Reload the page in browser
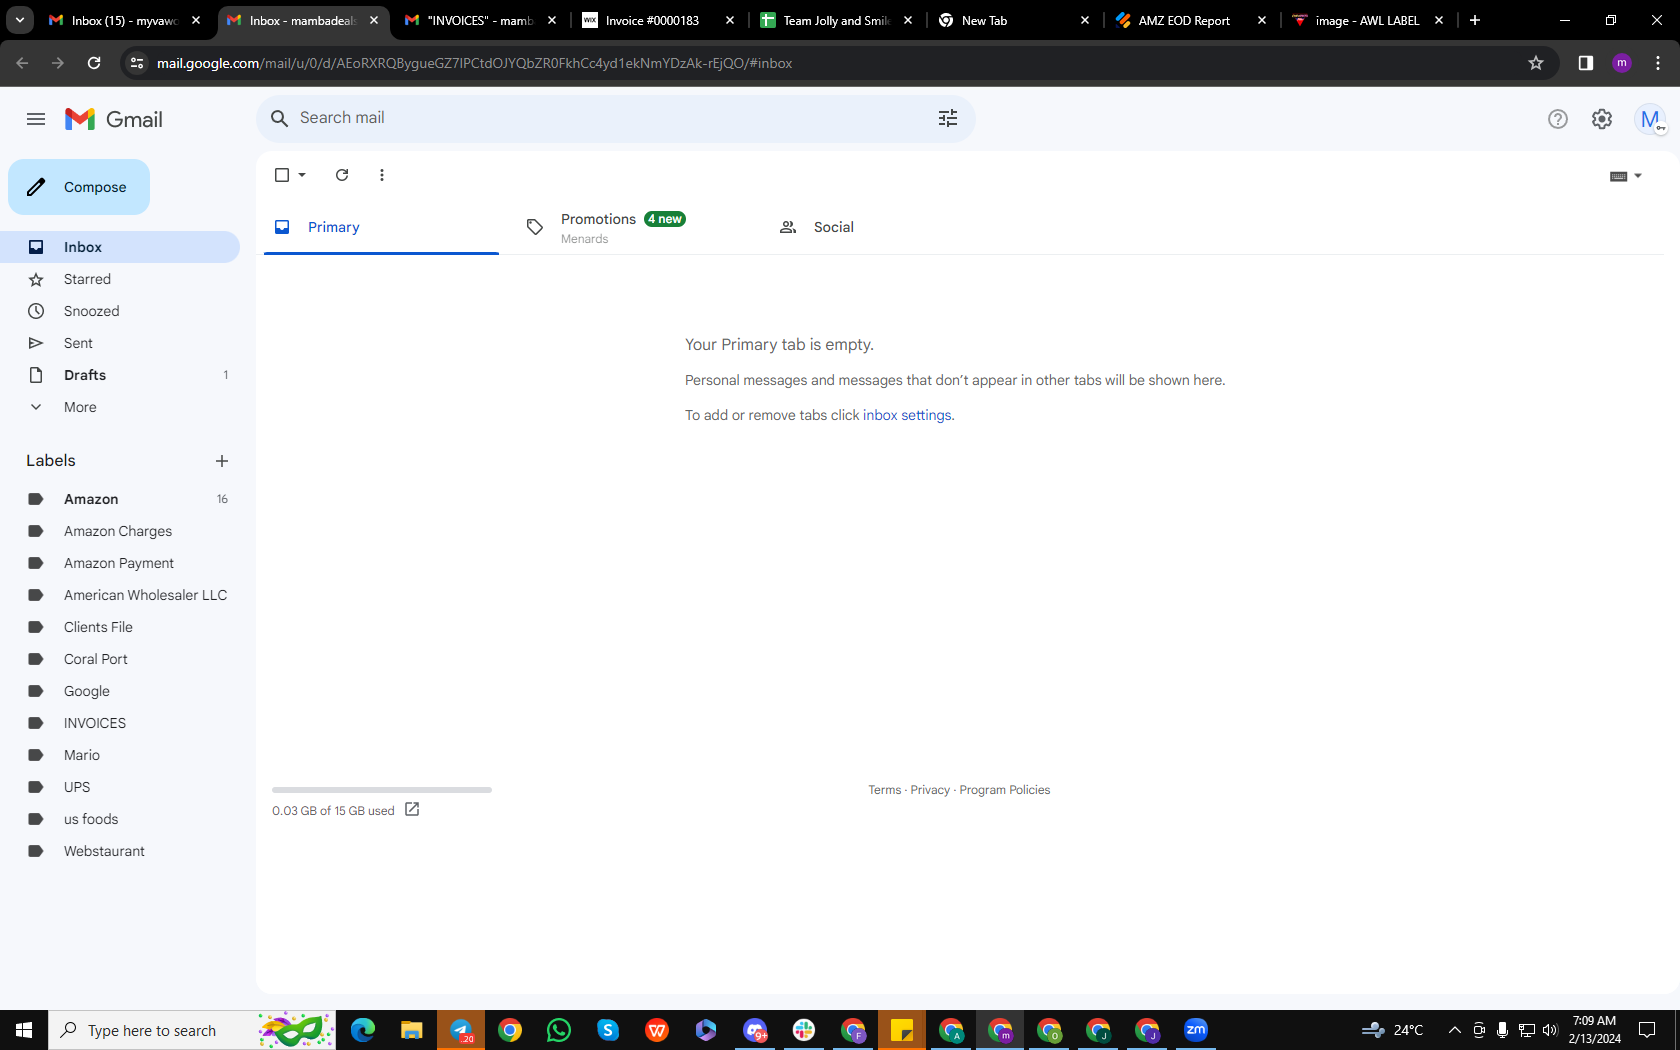The image size is (1680, 1050). click(x=94, y=63)
